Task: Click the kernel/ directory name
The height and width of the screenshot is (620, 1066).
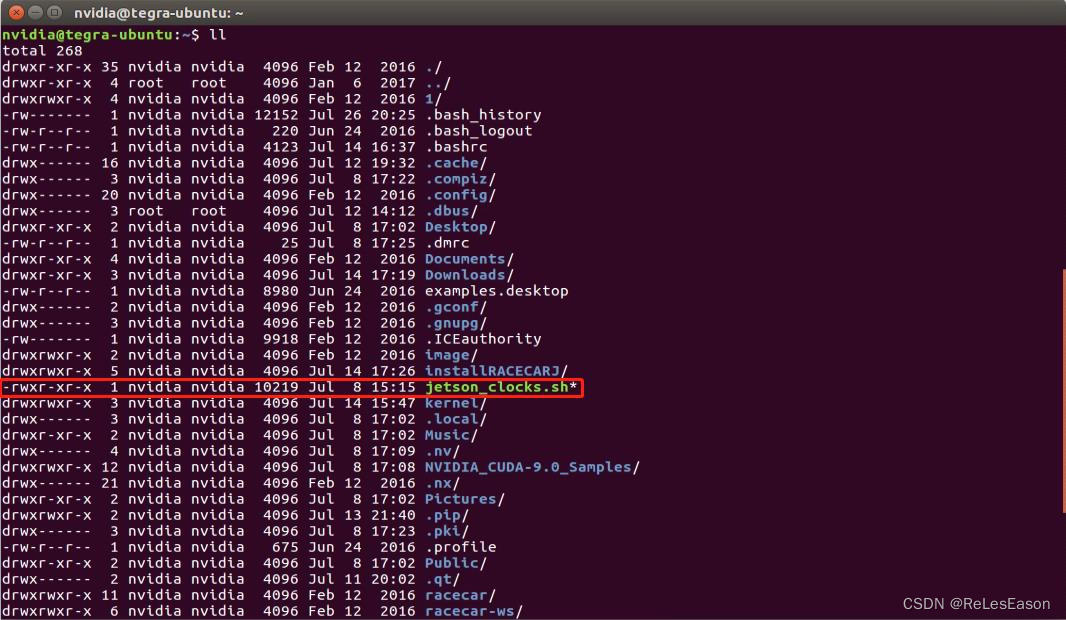Action: tap(456, 403)
